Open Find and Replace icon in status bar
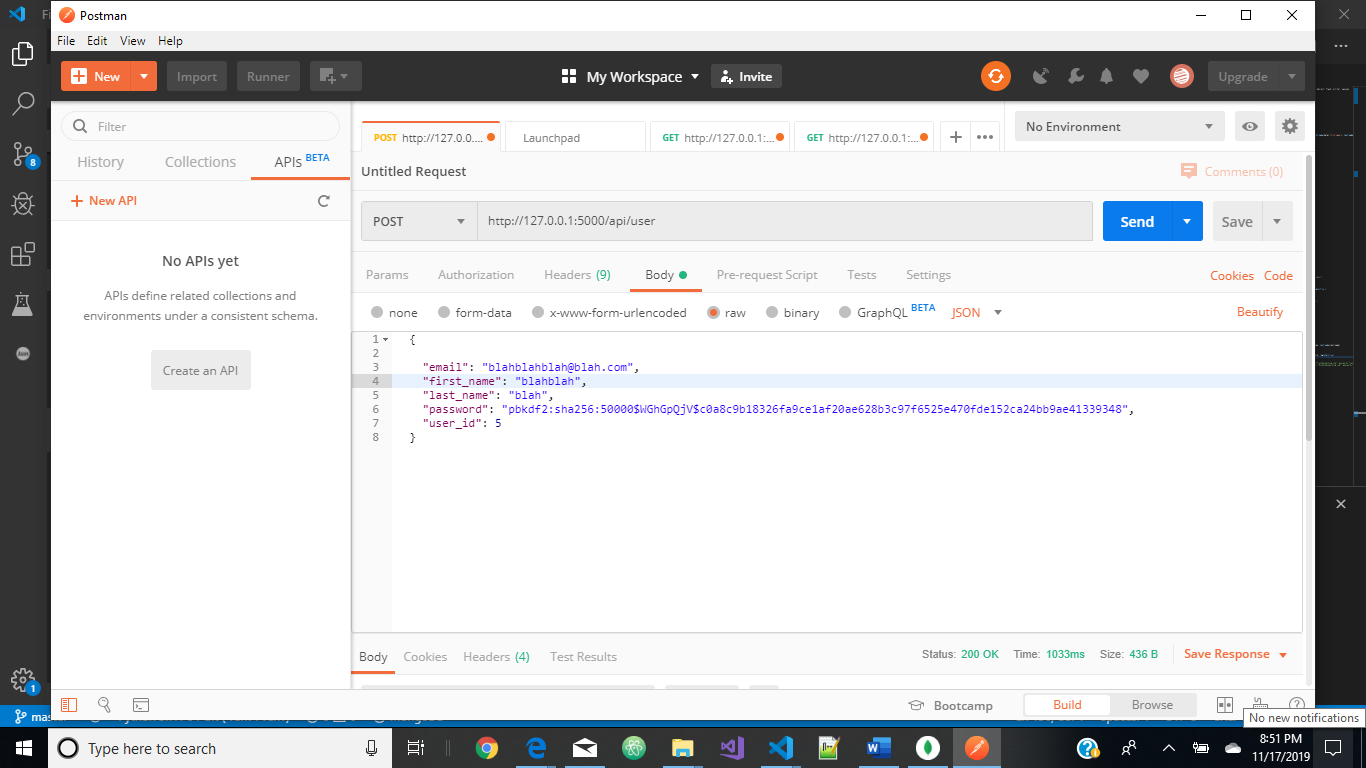The image size is (1366, 768). [104, 705]
